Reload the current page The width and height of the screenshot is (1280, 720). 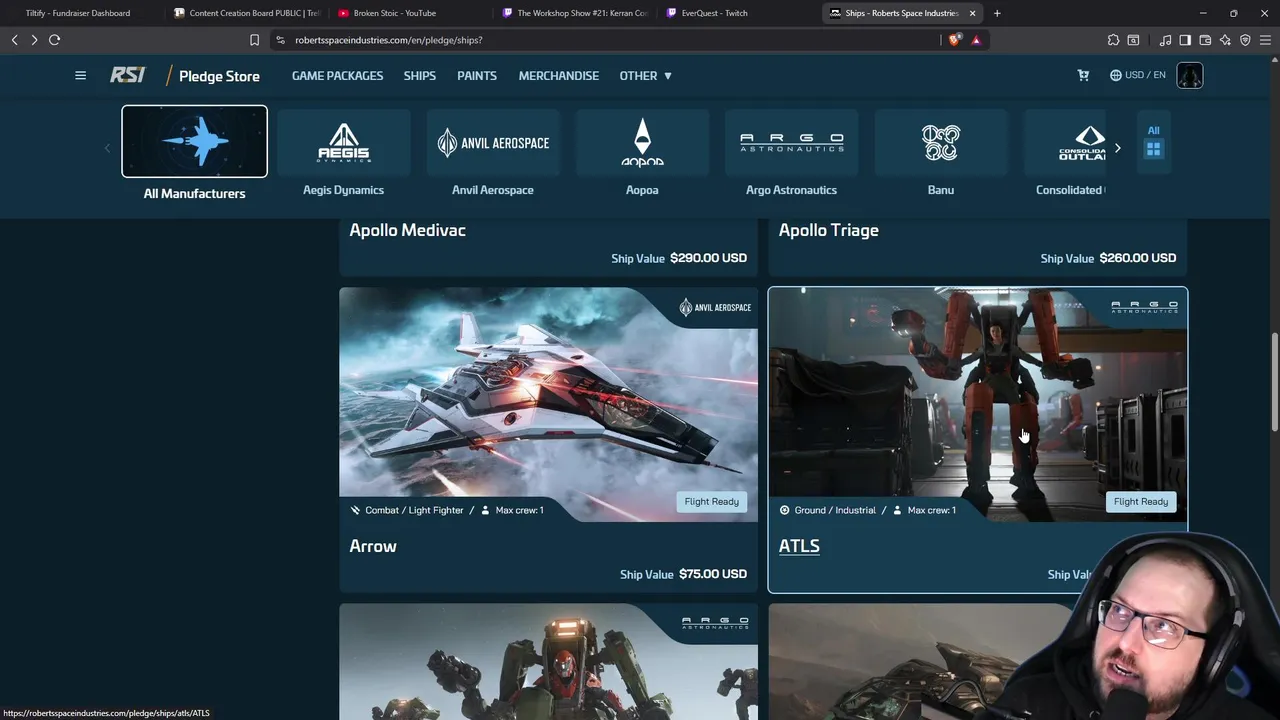[54, 40]
